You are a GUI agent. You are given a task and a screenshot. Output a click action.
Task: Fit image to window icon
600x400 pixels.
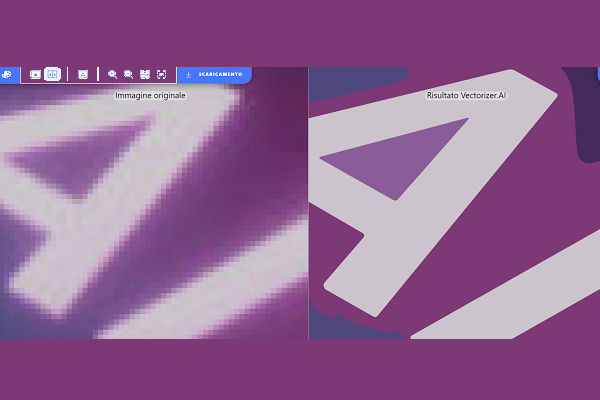click(x=145, y=74)
